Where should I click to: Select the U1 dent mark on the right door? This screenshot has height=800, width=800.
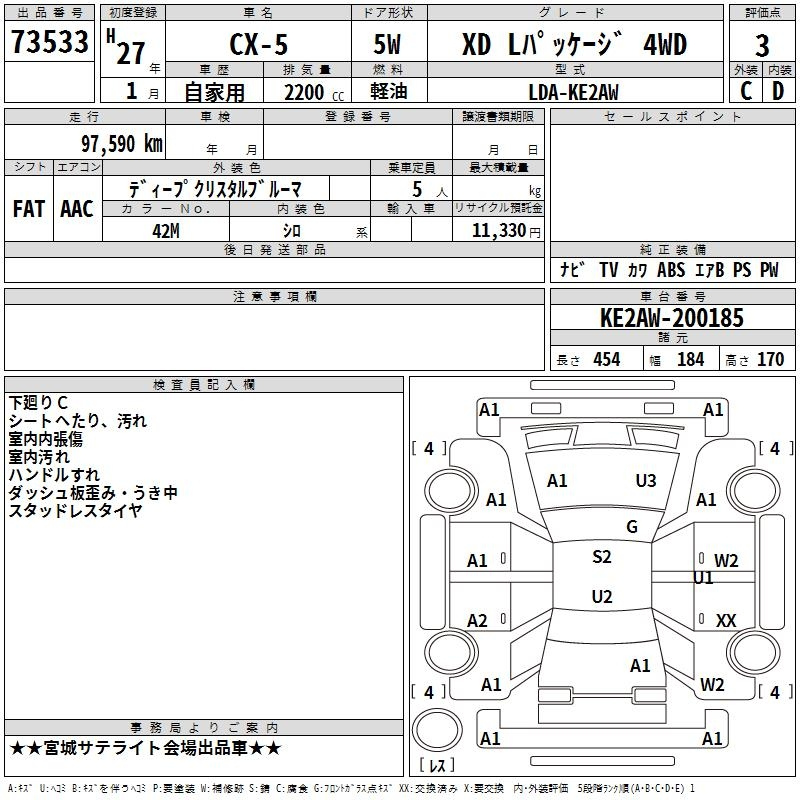(x=703, y=578)
